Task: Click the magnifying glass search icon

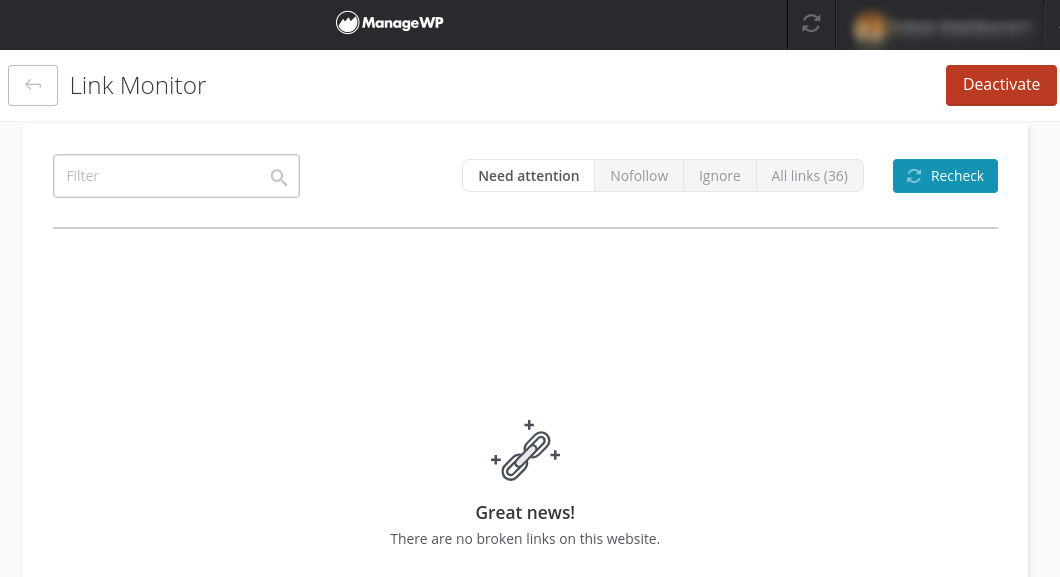Action: [279, 177]
